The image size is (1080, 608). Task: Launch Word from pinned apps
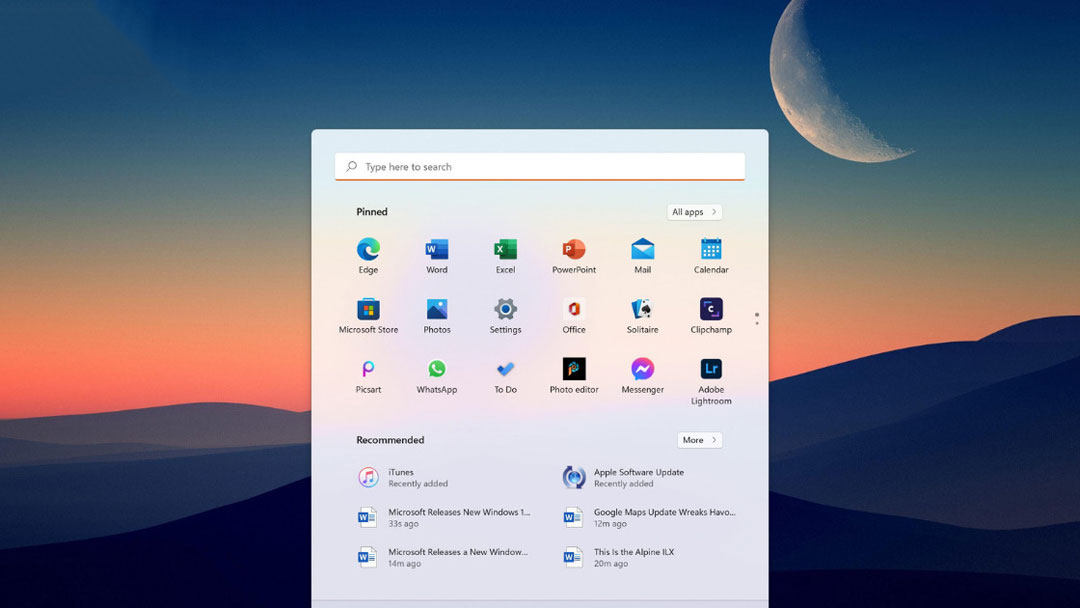[x=437, y=250]
